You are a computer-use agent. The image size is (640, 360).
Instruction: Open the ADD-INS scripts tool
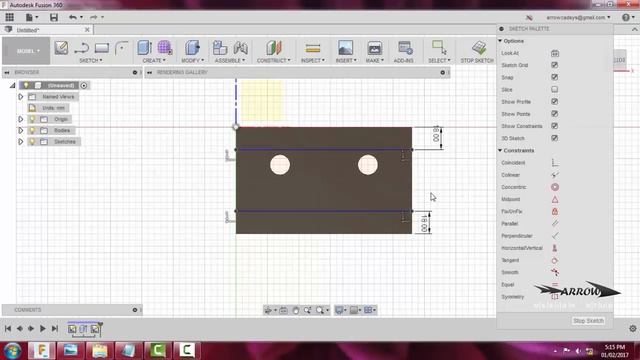[x=405, y=48]
